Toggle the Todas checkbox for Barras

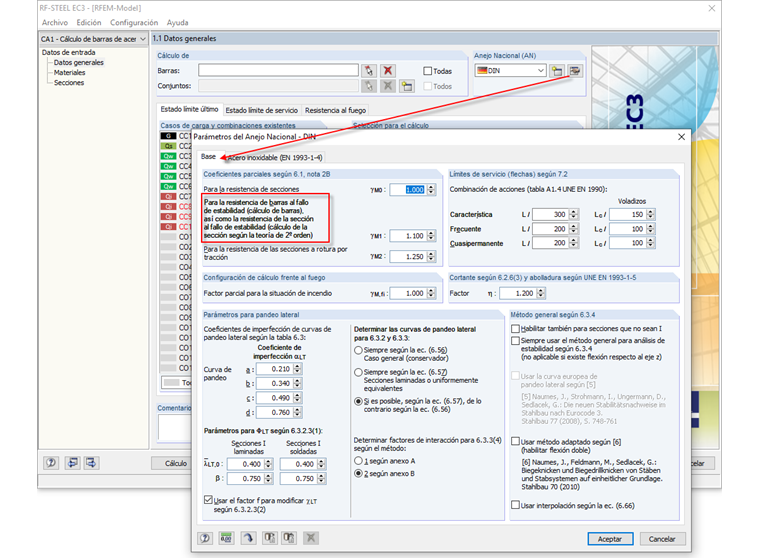[428, 71]
